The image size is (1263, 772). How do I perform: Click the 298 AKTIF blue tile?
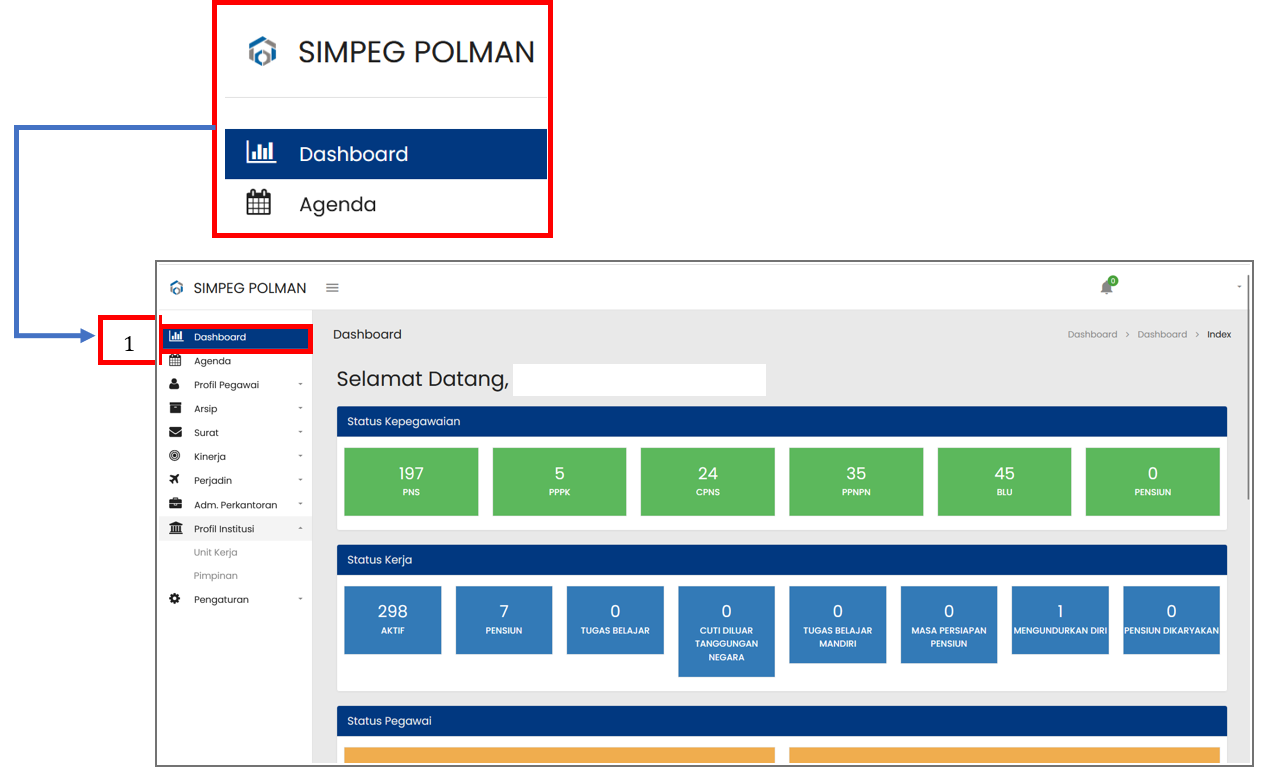[392, 619]
